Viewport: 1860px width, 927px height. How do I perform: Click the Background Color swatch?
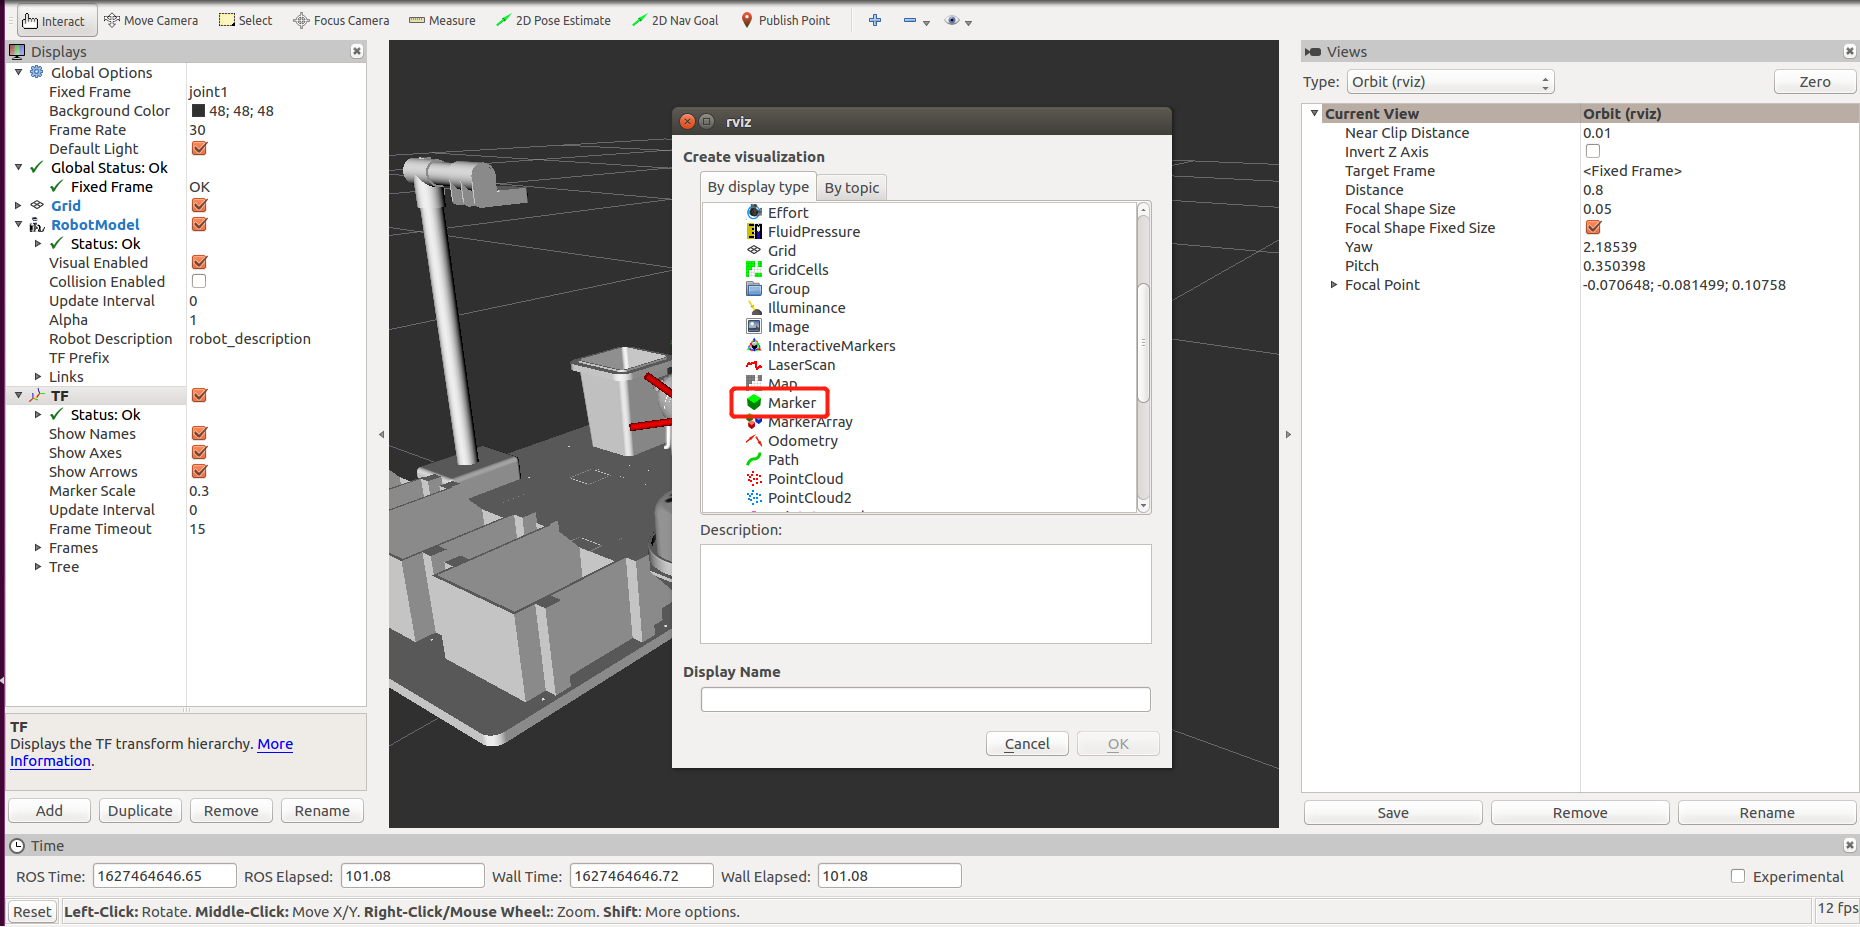click(198, 111)
